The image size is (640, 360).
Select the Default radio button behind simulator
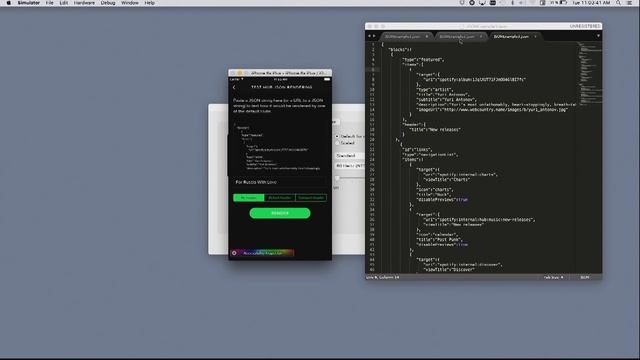[337, 136]
